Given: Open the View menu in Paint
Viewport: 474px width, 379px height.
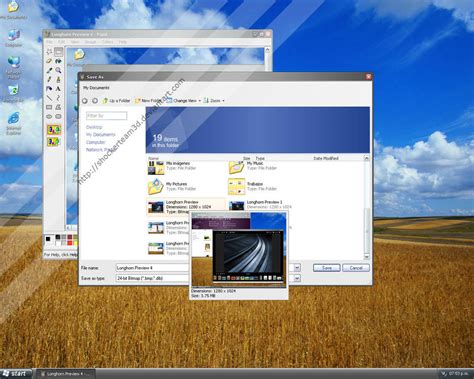Looking at the screenshot, I should [x=75, y=42].
